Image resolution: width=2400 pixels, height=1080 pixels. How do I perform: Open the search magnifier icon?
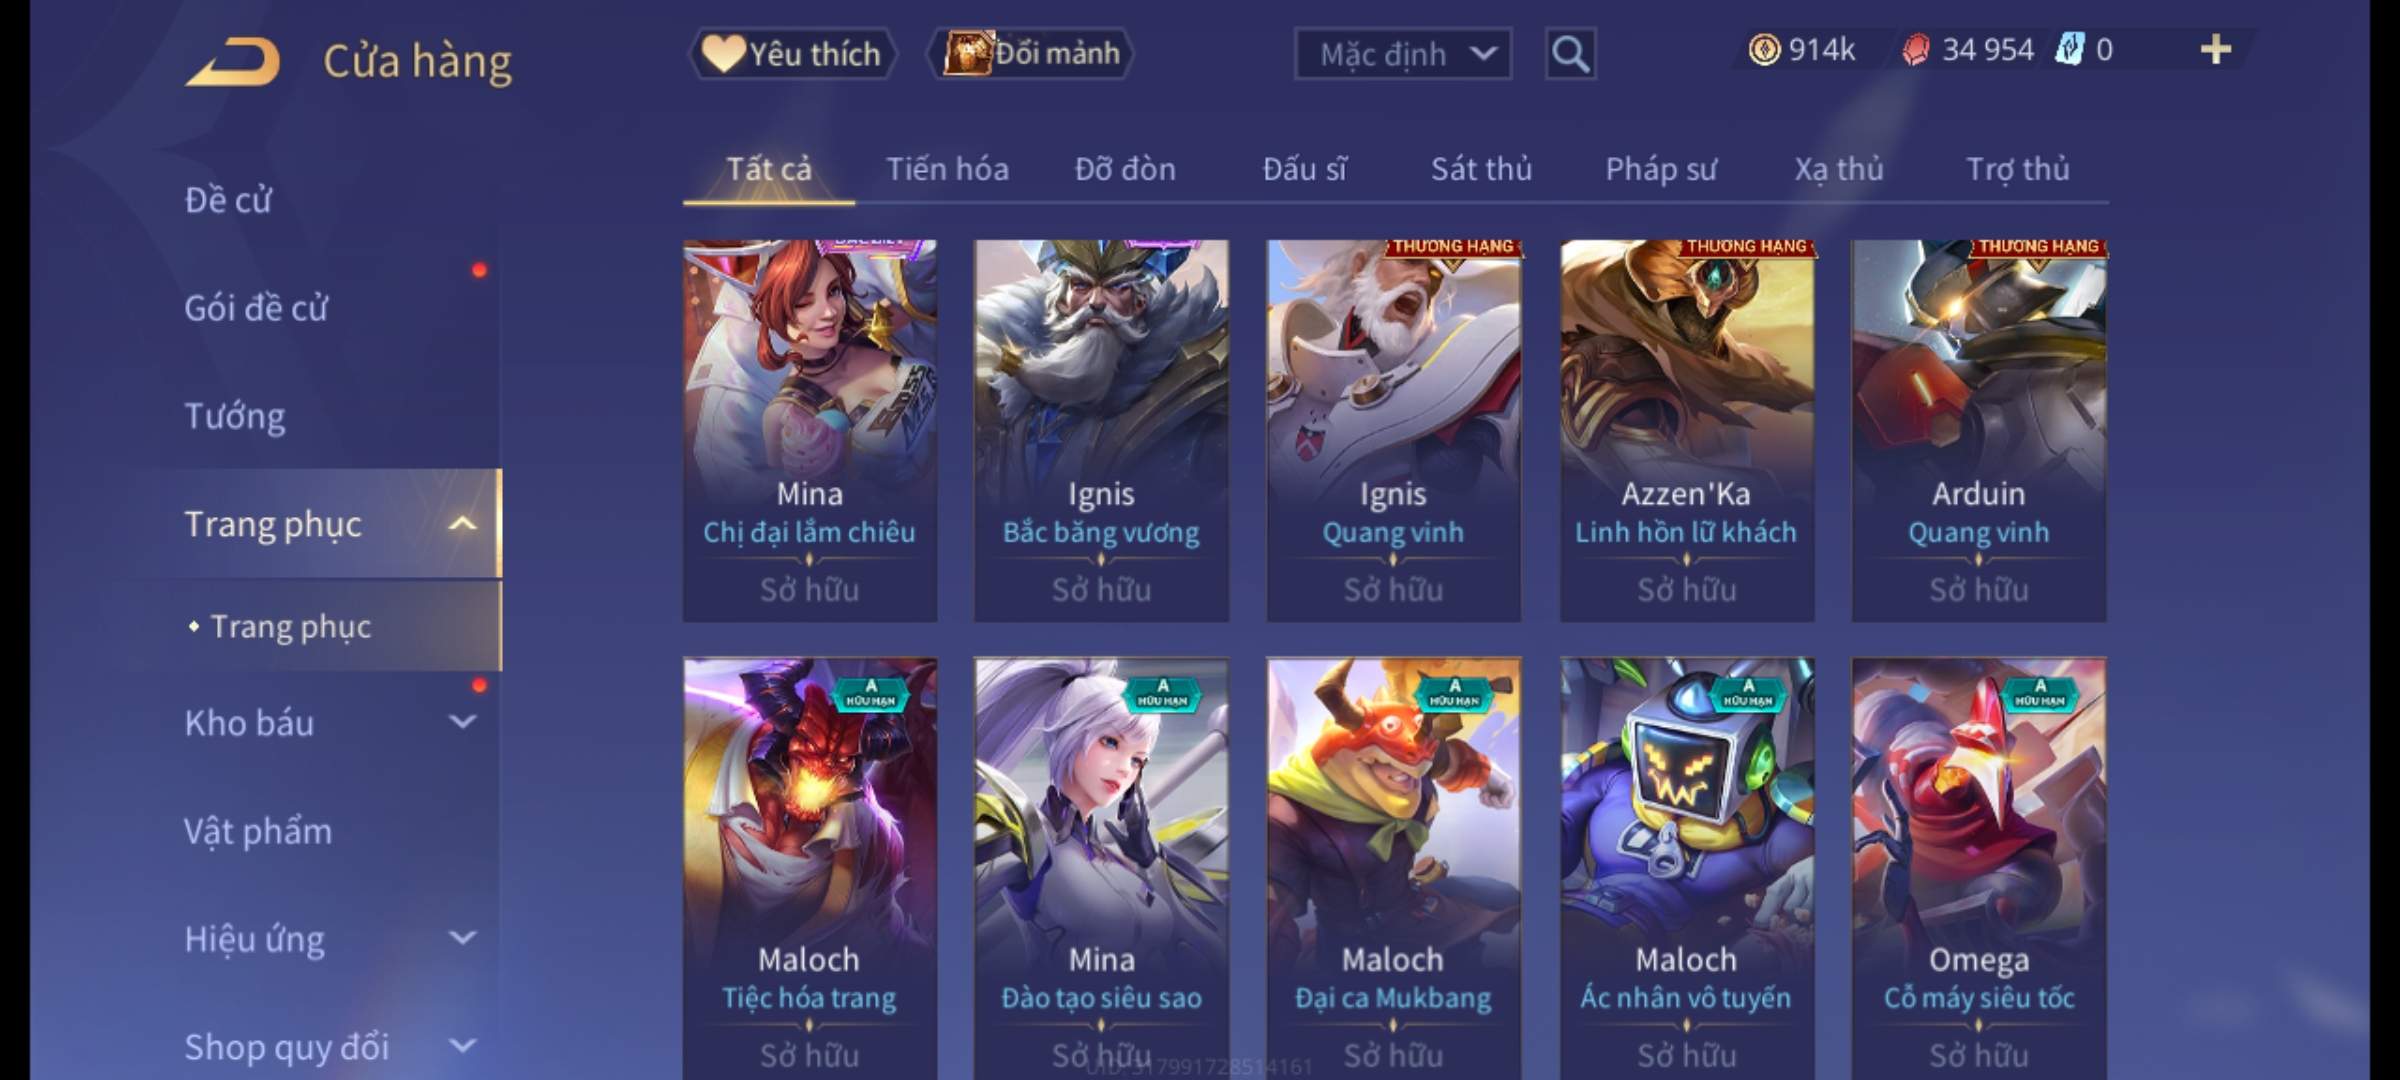[x=1570, y=54]
